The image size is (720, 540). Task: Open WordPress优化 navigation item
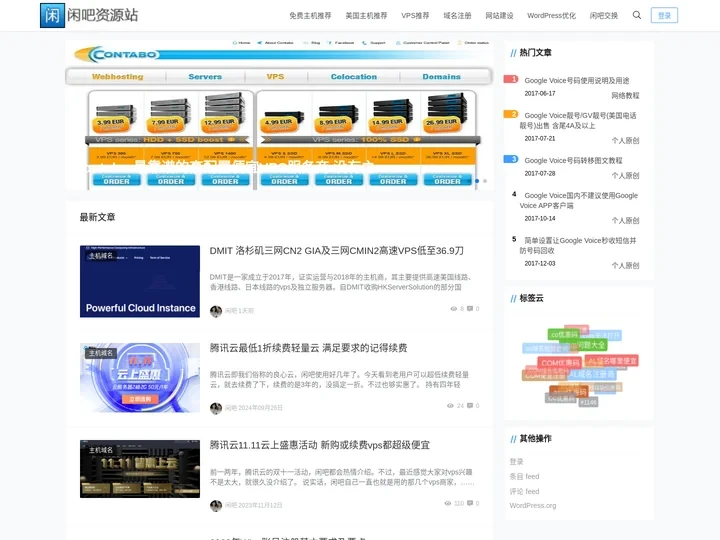pos(551,16)
